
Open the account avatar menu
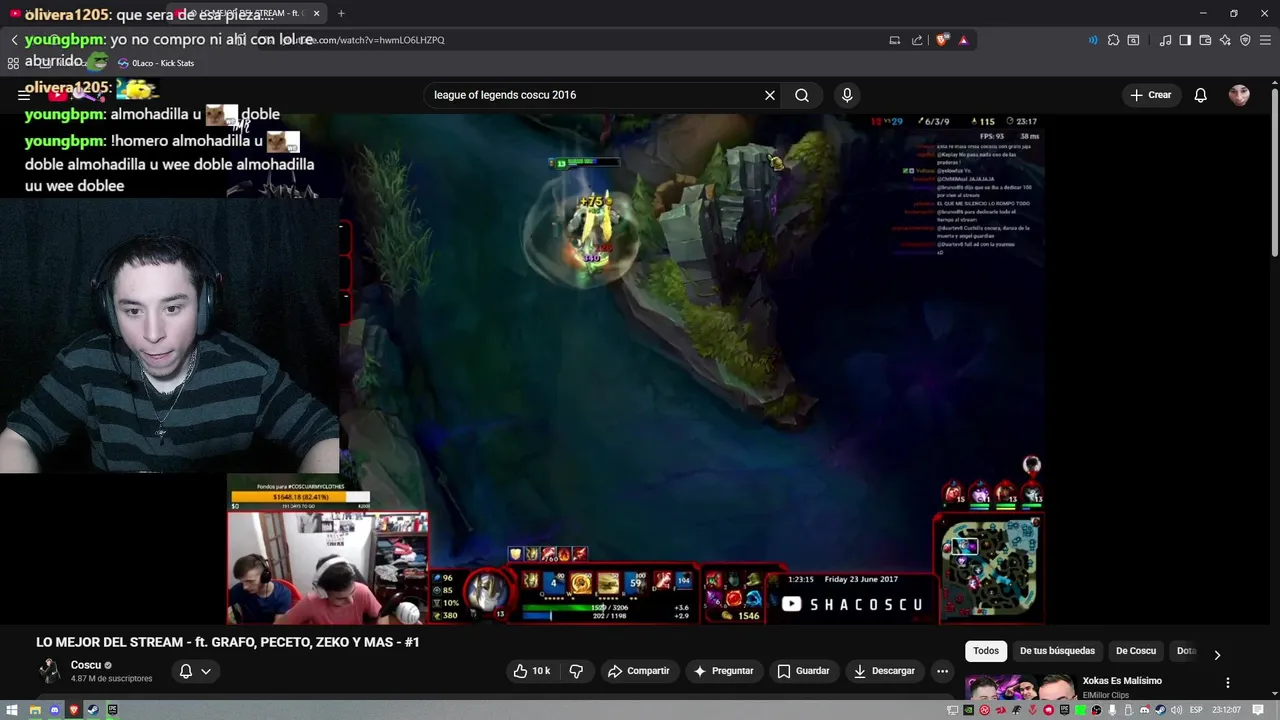click(x=1239, y=95)
